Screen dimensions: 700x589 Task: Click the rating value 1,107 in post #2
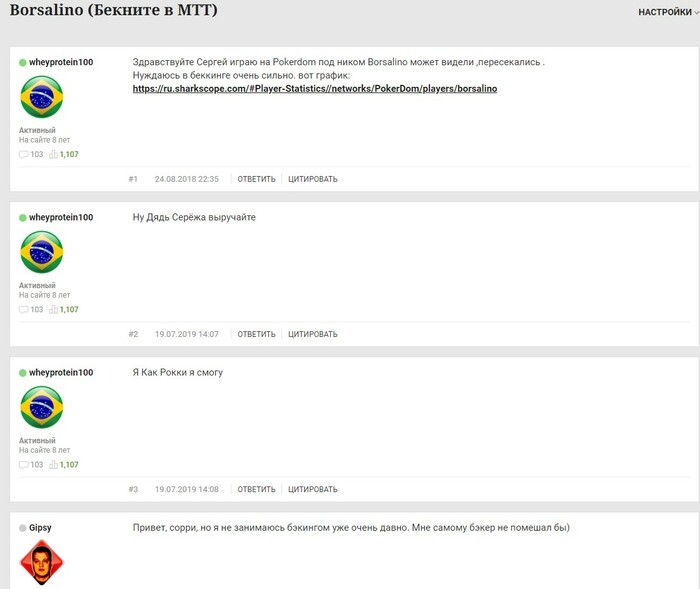coord(69,309)
